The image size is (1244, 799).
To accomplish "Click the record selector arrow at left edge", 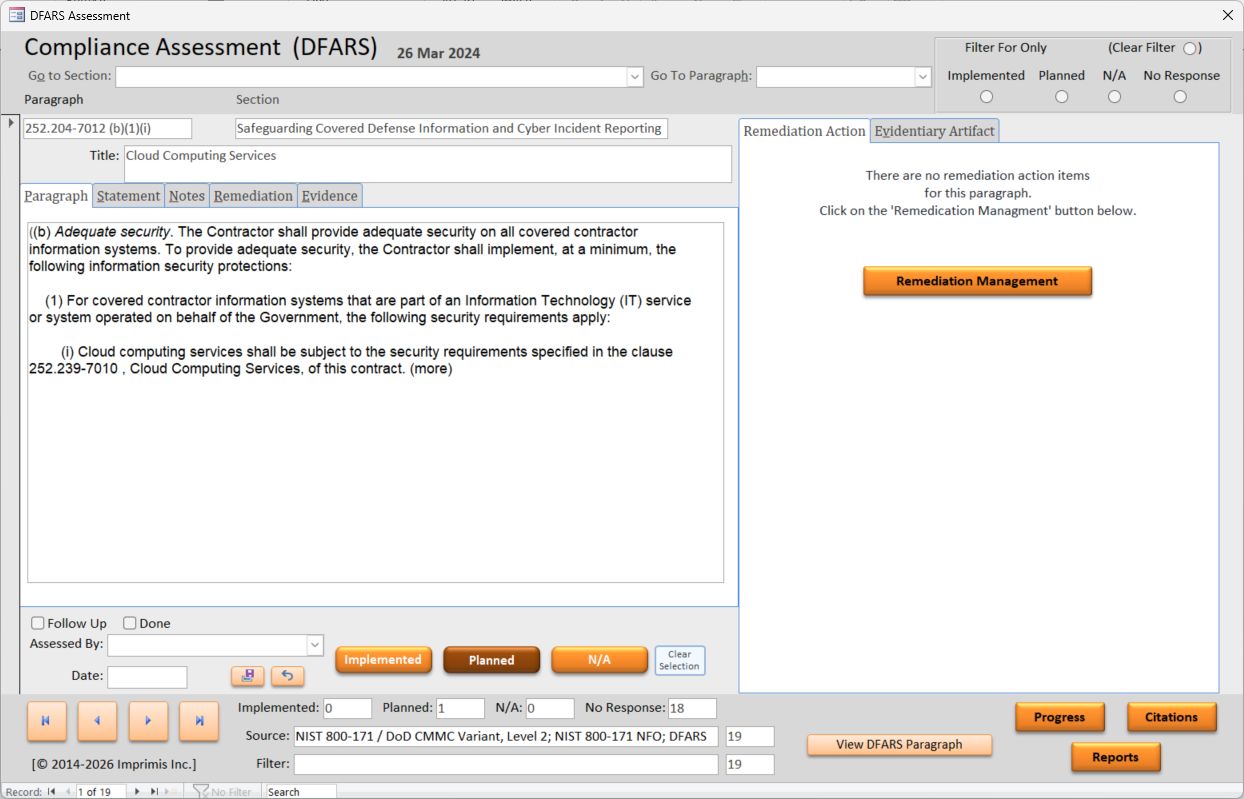I will point(11,123).
